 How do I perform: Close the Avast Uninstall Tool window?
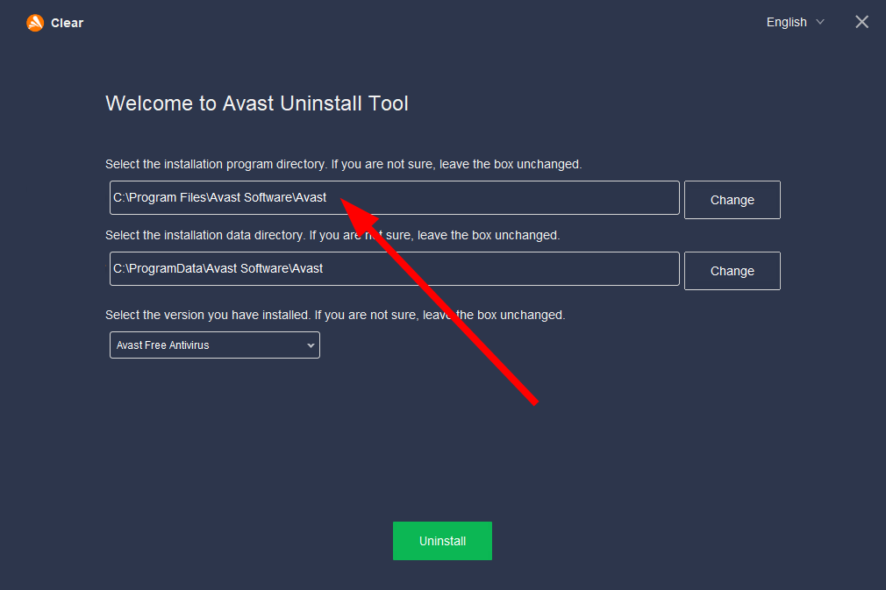pos(861,21)
